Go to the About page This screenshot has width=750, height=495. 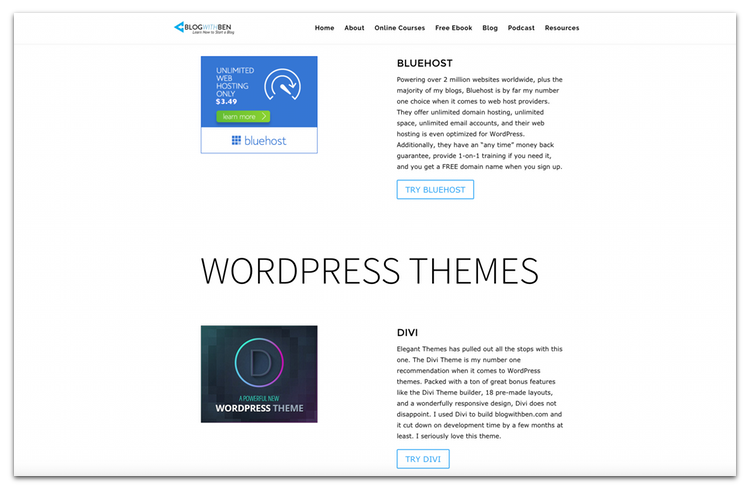(354, 28)
